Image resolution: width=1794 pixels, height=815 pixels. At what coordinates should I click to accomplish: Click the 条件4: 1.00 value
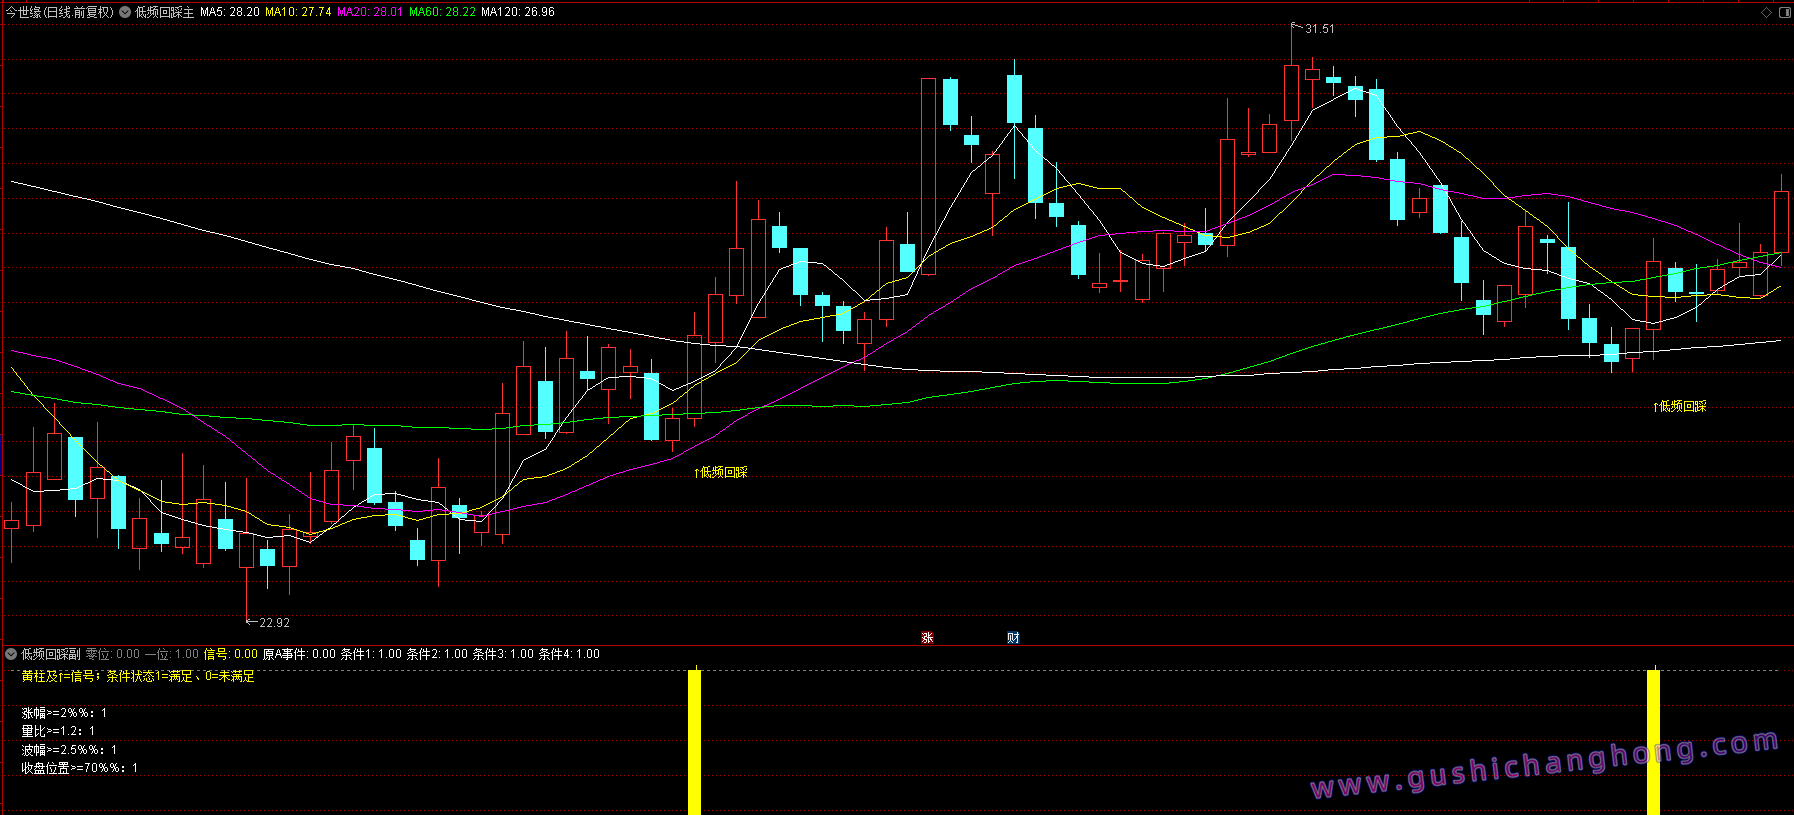(569, 654)
